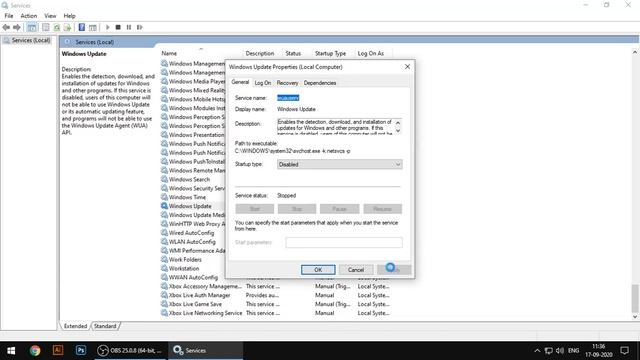Click the services list vertical scrollbar thumb
The image size is (640, 360).
coord(635,298)
